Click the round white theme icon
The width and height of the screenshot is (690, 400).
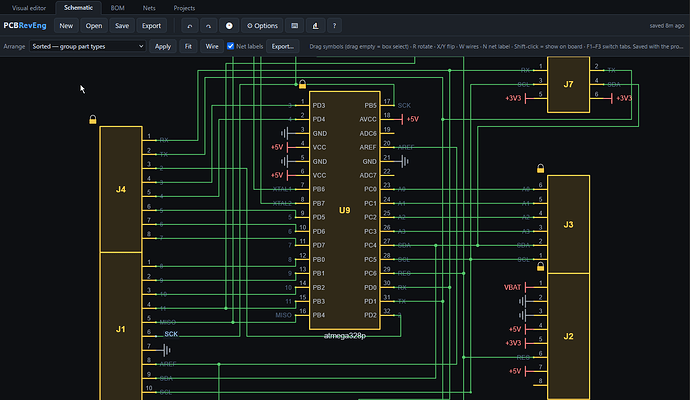[229, 26]
